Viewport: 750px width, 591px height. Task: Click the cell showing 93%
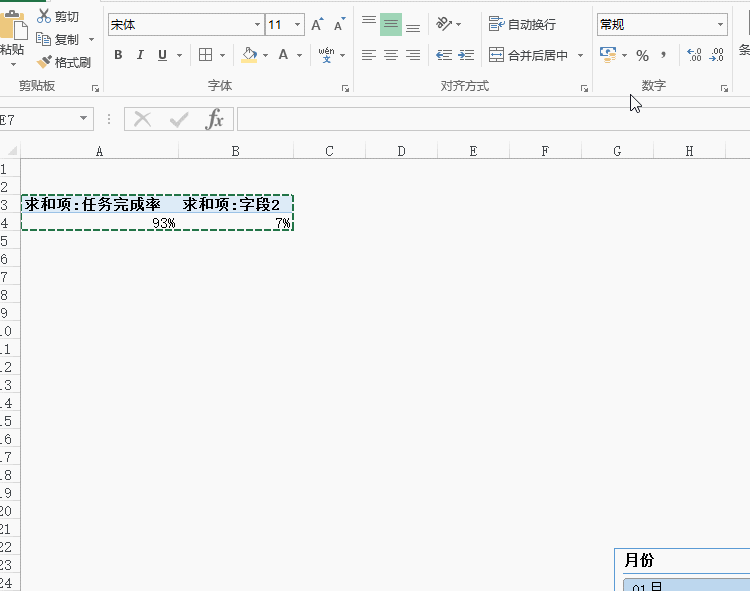[99, 223]
